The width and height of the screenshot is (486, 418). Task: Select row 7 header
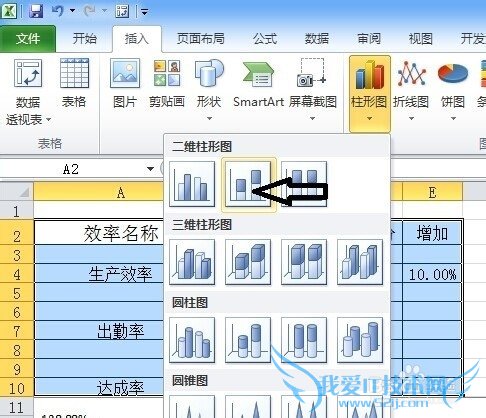tap(17, 331)
